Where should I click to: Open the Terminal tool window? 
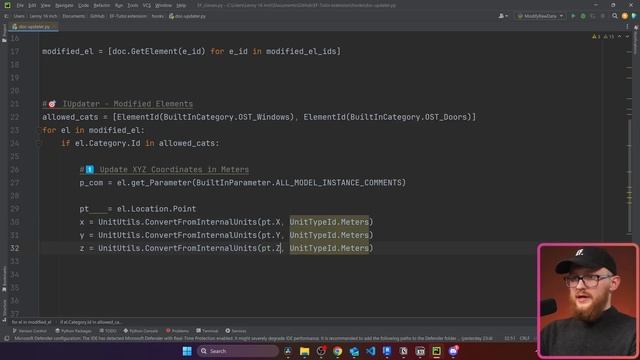(207, 331)
